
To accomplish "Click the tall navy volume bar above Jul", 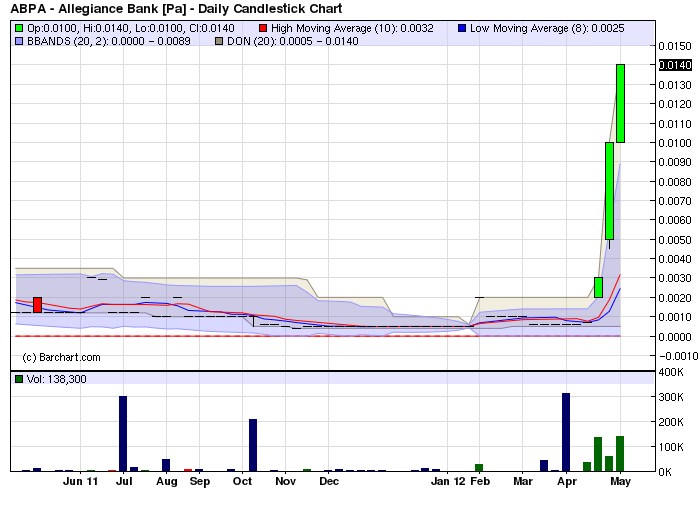I will point(123,433).
